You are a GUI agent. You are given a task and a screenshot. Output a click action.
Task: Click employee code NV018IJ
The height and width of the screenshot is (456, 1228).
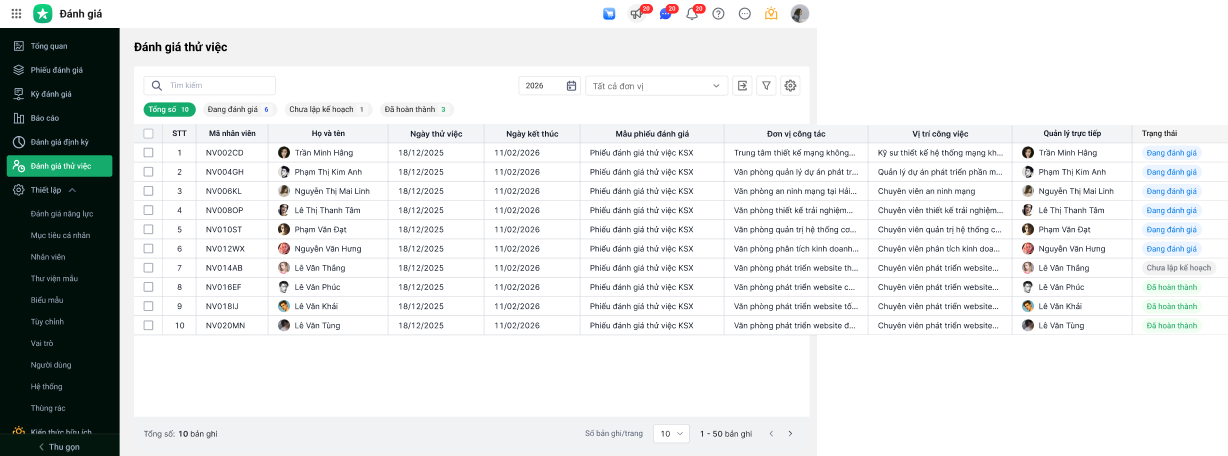(x=224, y=306)
